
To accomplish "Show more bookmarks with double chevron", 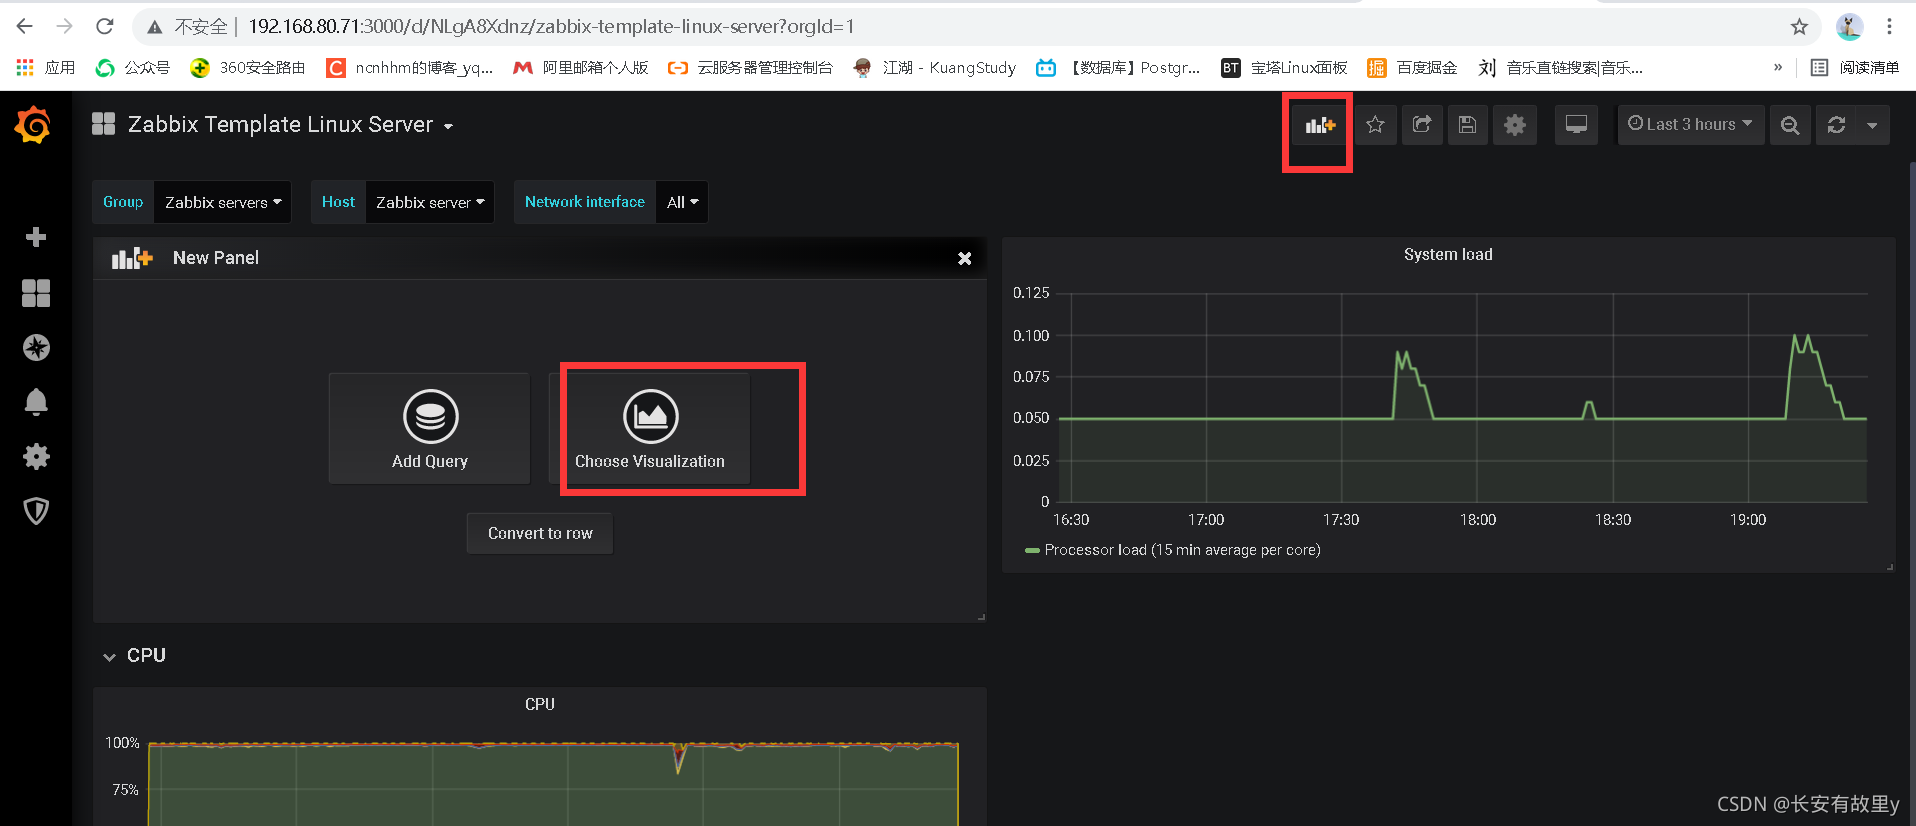I will coord(1777,68).
